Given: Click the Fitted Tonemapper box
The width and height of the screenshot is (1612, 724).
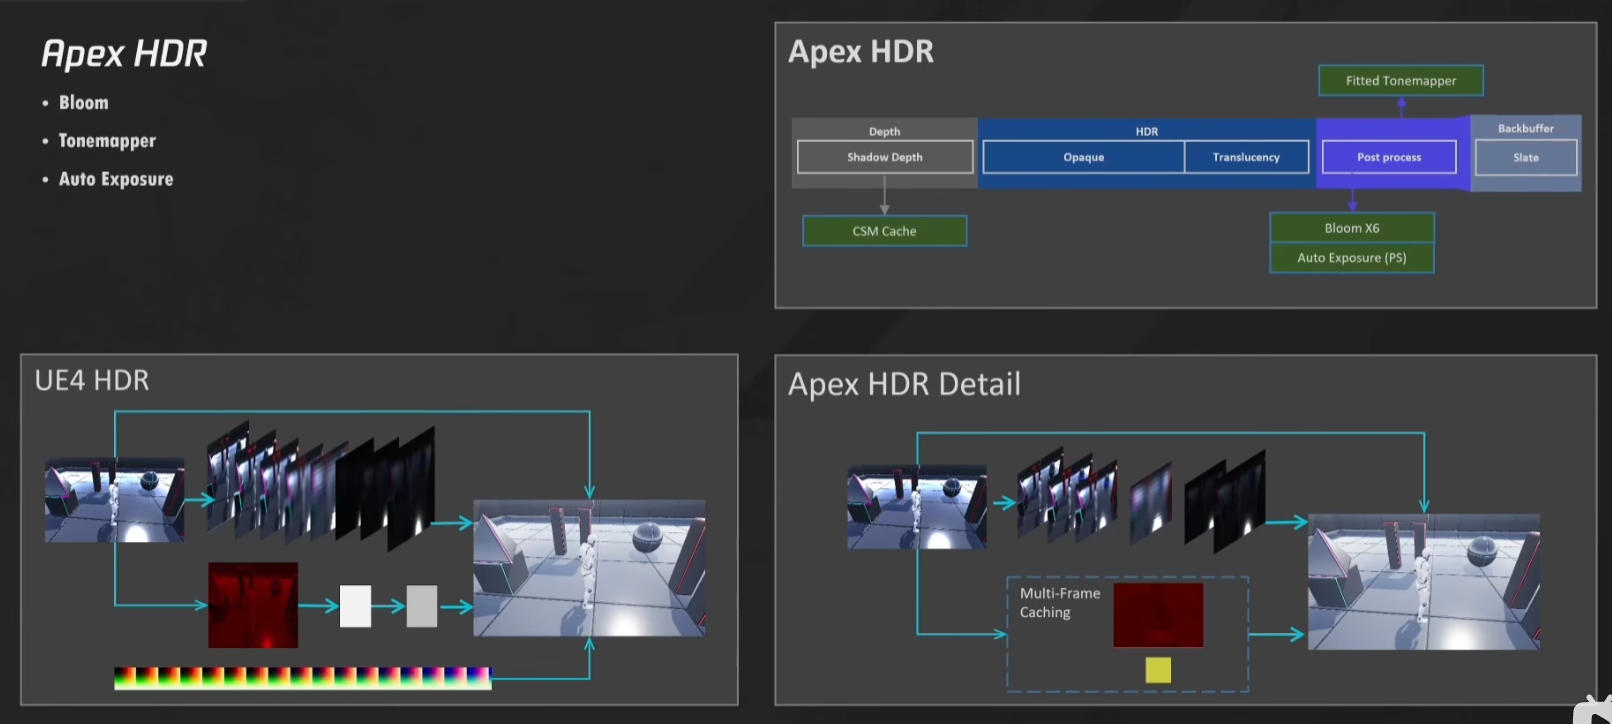Looking at the screenshot, I should [1400, 81].
